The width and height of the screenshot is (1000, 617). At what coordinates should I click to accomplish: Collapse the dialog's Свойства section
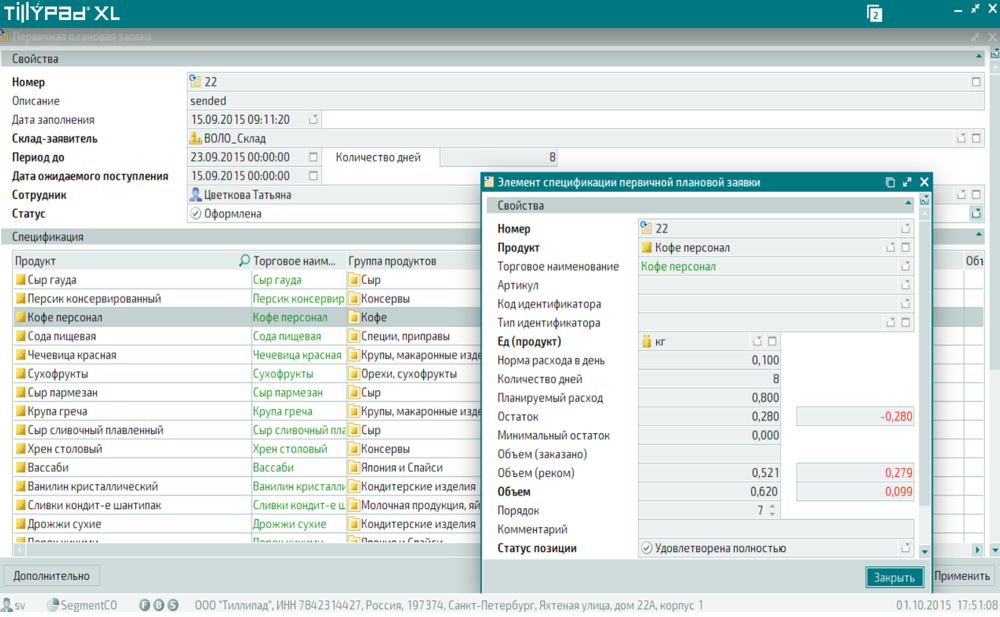[908, 205]
